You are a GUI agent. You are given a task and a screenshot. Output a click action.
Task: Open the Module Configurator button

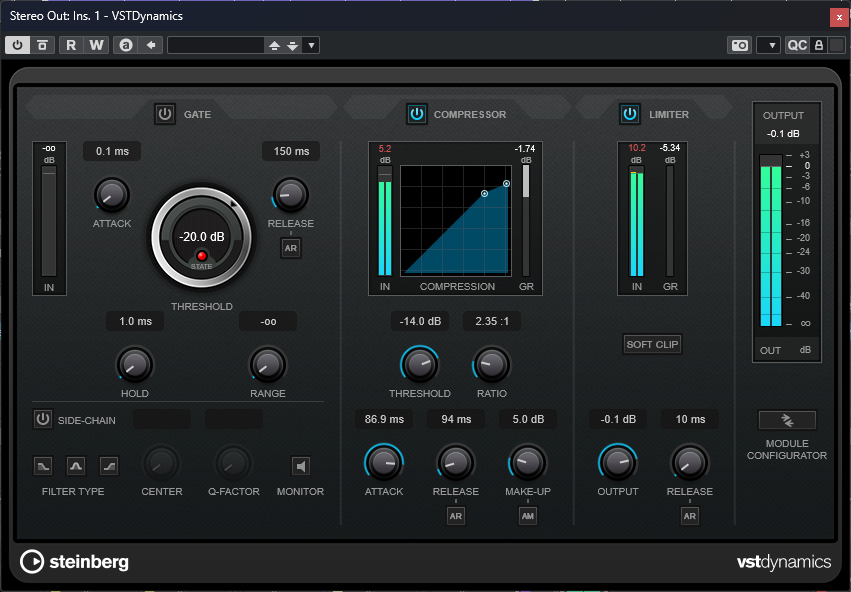click(x=787, y=420)
